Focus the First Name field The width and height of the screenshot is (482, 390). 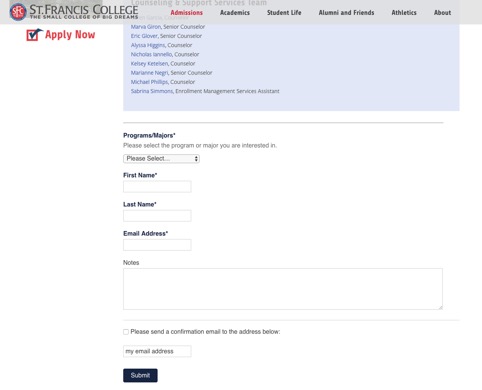(x=157, y=187)
